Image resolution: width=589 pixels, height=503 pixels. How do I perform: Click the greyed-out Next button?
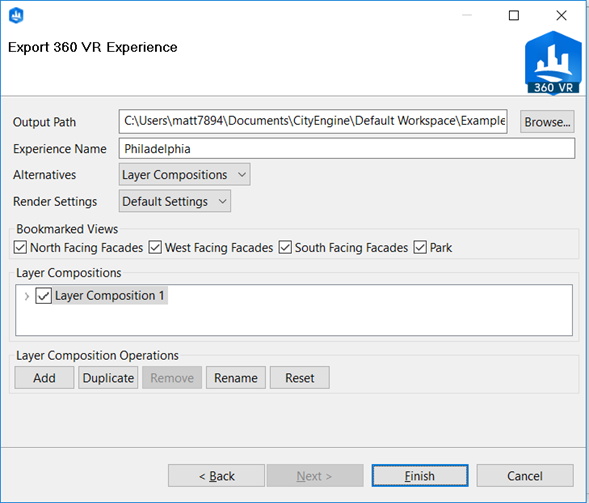tap(315, 476)
